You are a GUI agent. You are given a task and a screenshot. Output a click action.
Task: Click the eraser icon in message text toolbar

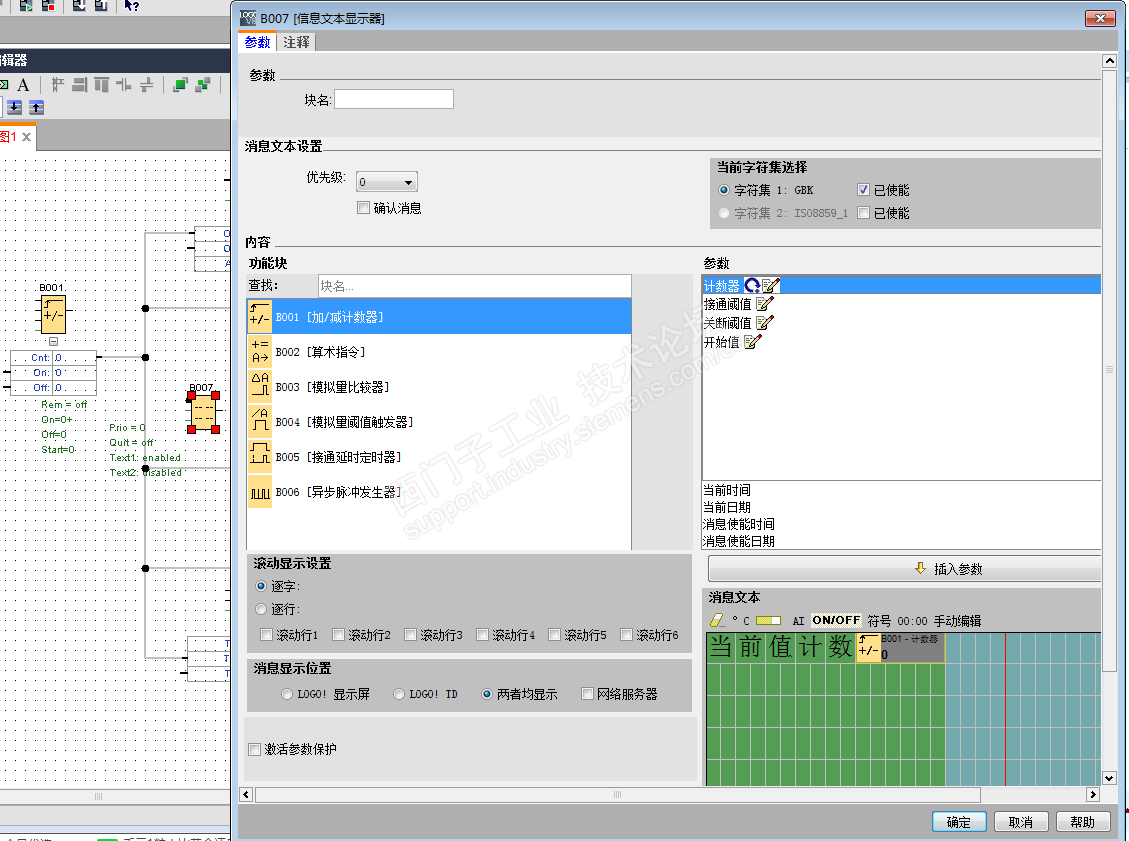point(717,620)
